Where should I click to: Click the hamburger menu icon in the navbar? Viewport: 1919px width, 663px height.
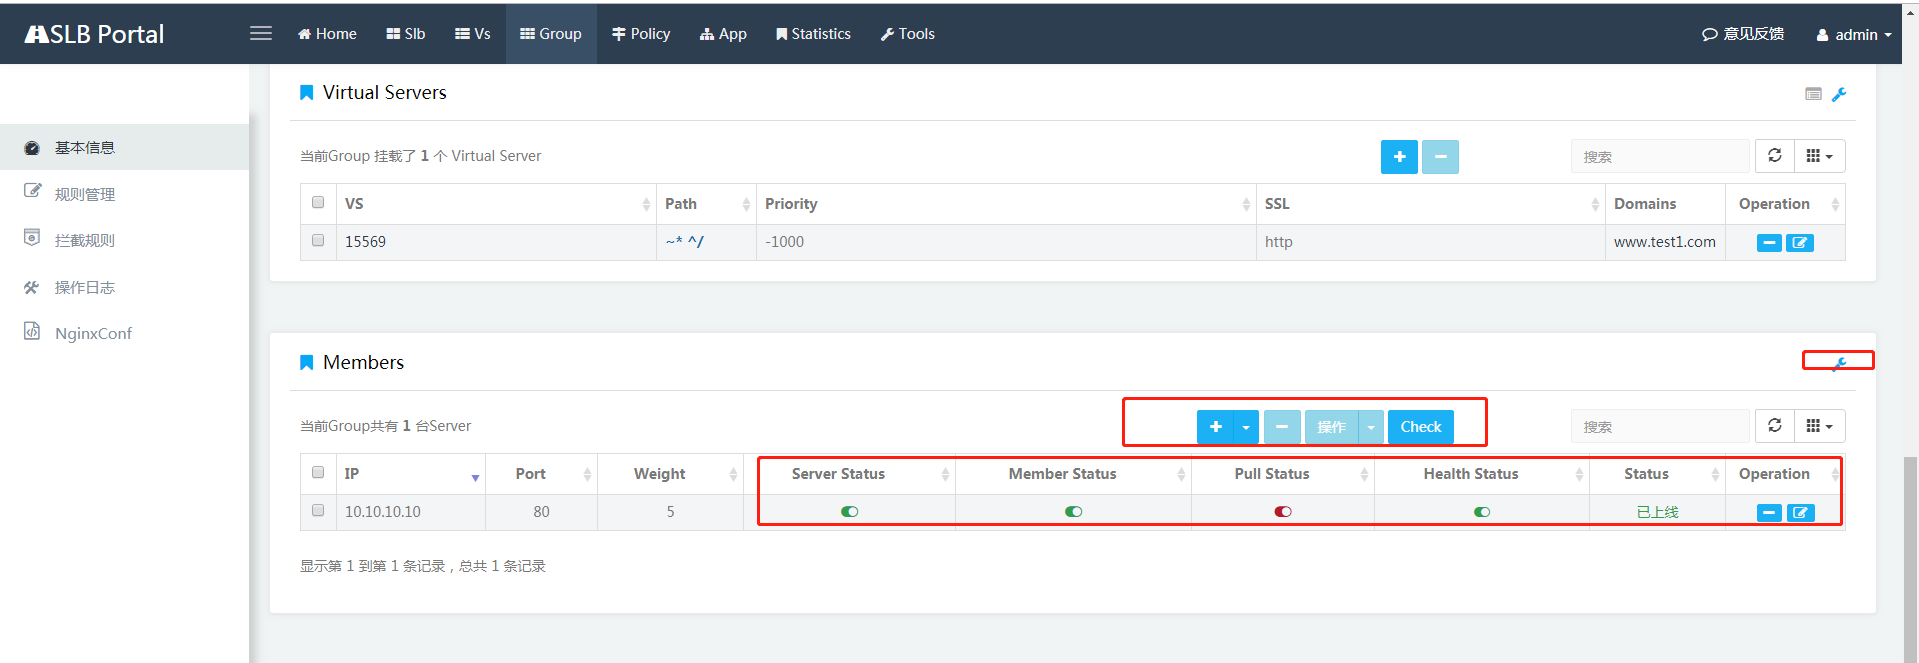261,33
